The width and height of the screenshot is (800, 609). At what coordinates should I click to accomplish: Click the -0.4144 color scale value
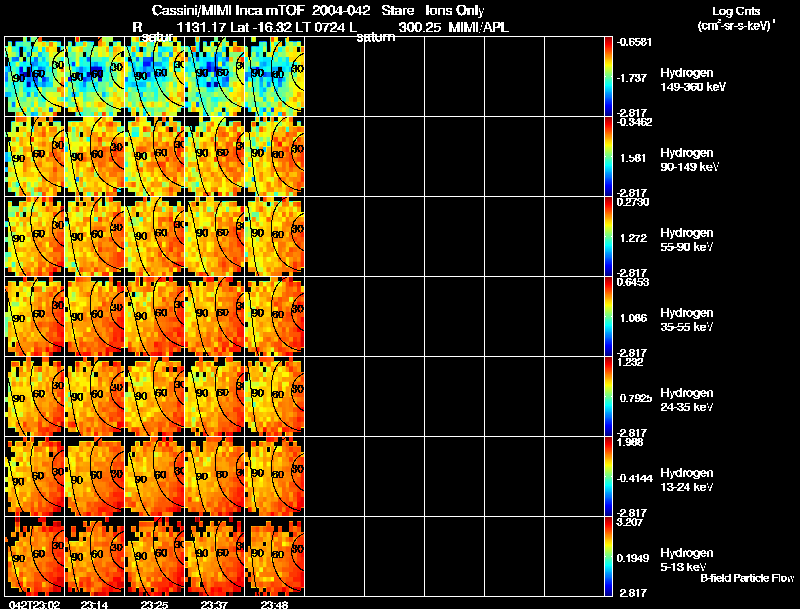[x=634, y=478]
